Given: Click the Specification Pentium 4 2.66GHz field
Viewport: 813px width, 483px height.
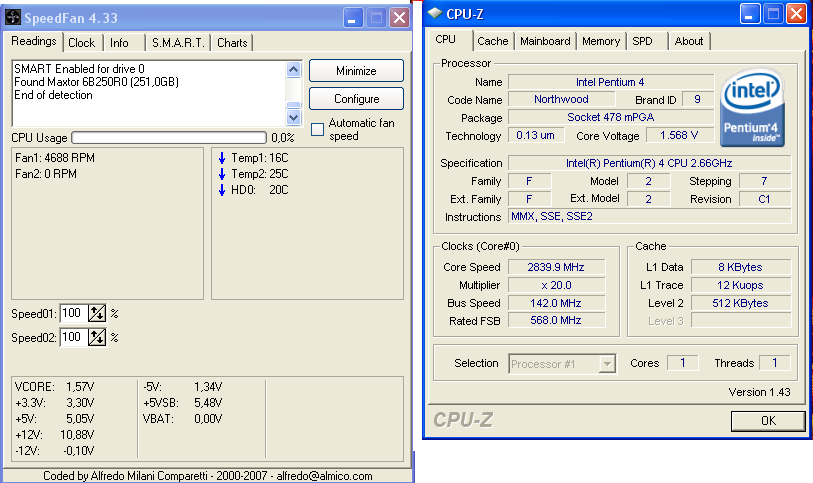Looking at the screenshot, I should coord(650,163).
